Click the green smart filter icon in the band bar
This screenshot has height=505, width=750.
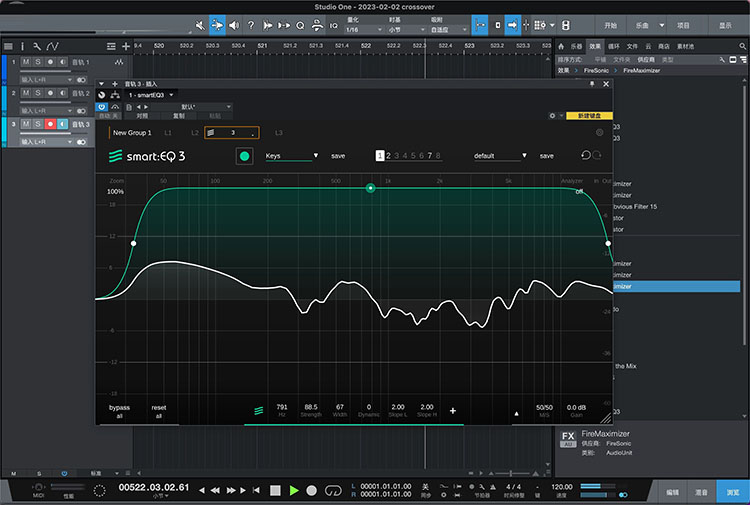click(x=258, y=411)
